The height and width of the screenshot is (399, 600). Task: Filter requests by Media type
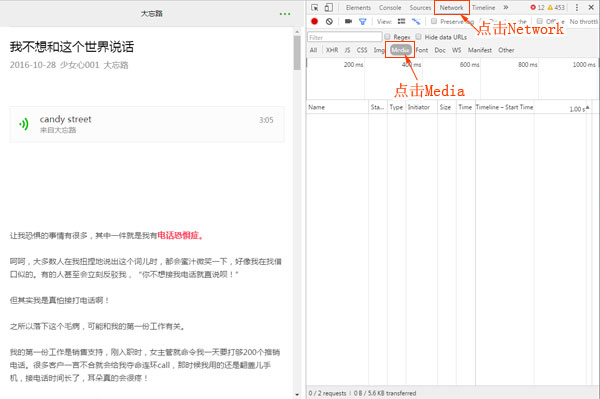tap(400, 50)
